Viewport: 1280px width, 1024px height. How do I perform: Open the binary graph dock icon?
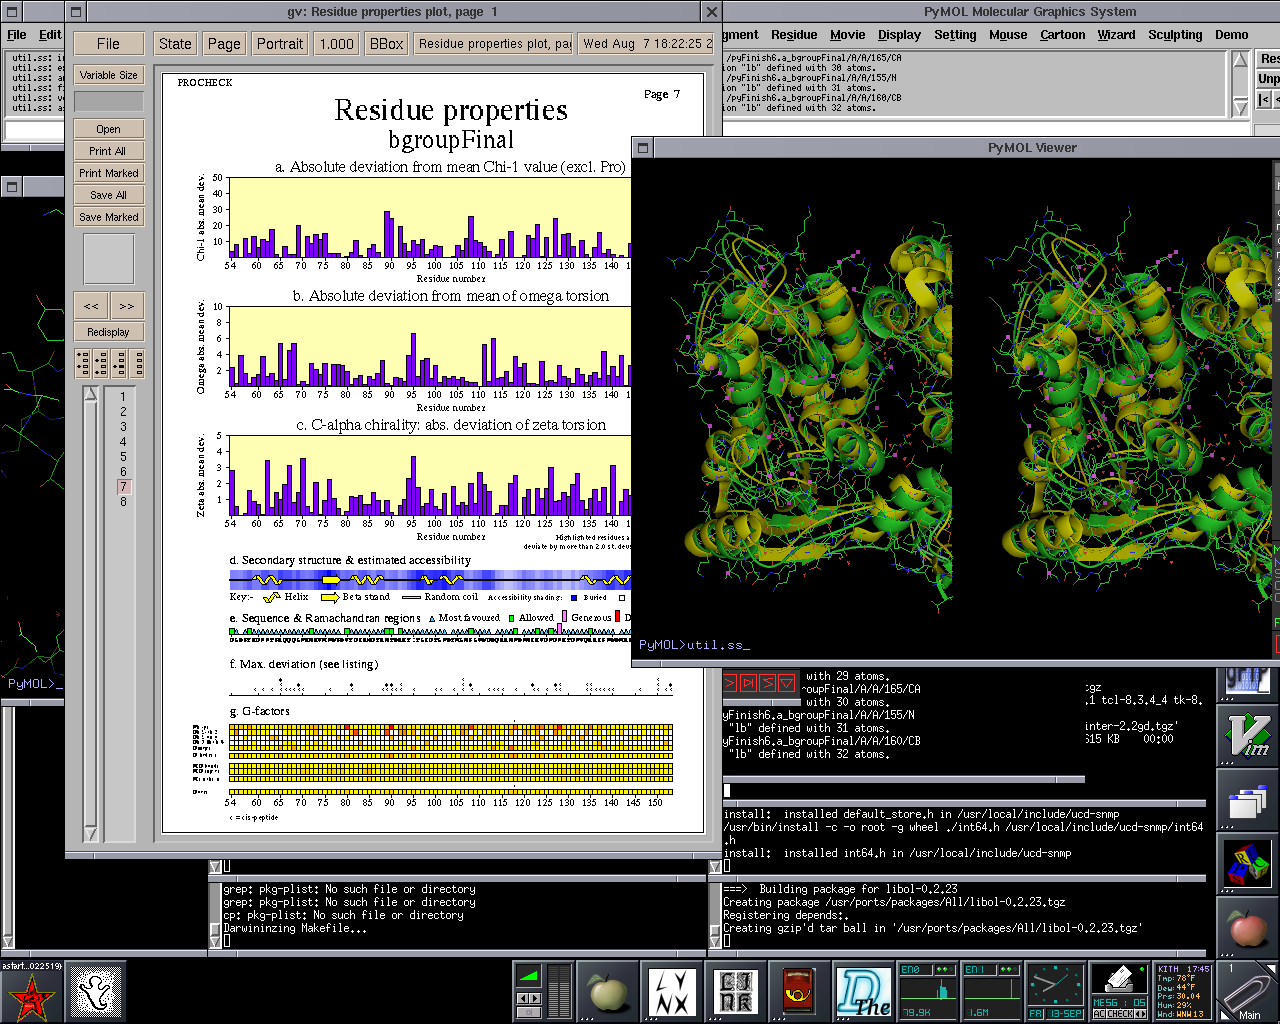click(x=1247, y=682)
